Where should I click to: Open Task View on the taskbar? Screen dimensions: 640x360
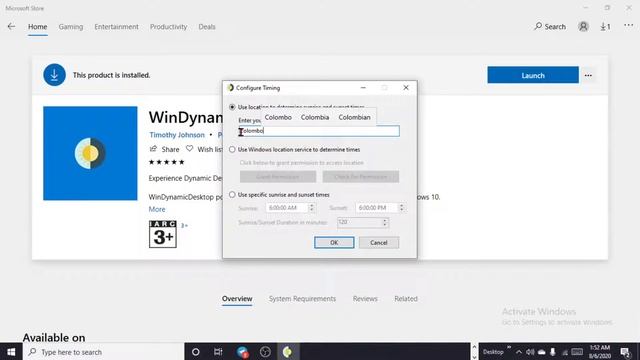click(218, 352)
